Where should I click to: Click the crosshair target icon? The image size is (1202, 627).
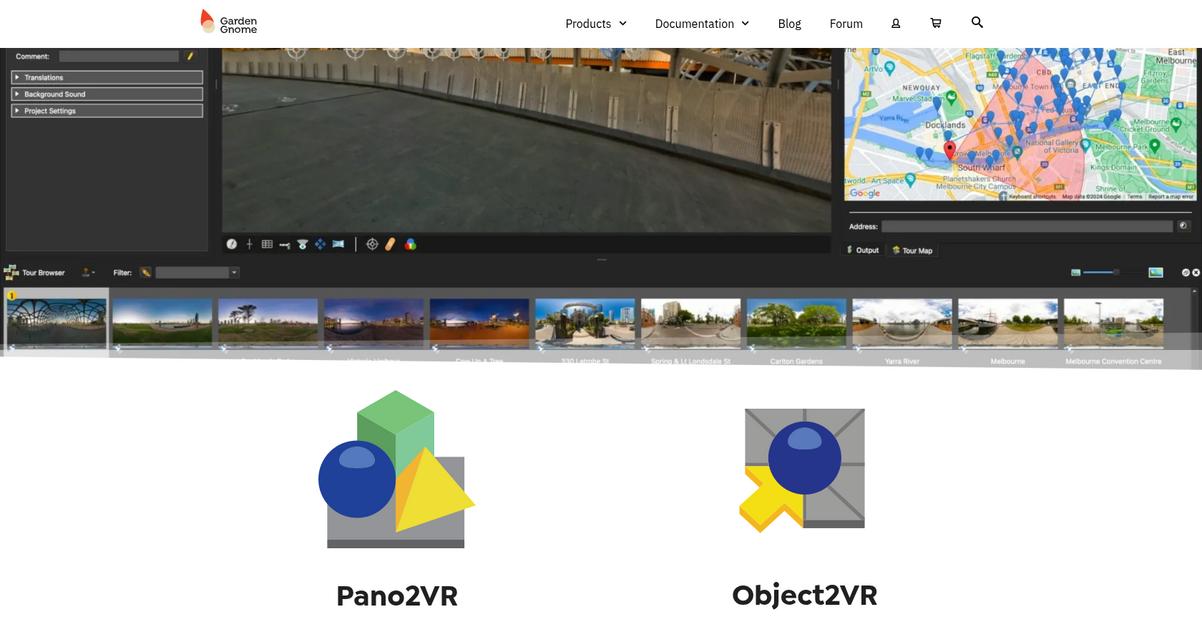pos(372,244)
